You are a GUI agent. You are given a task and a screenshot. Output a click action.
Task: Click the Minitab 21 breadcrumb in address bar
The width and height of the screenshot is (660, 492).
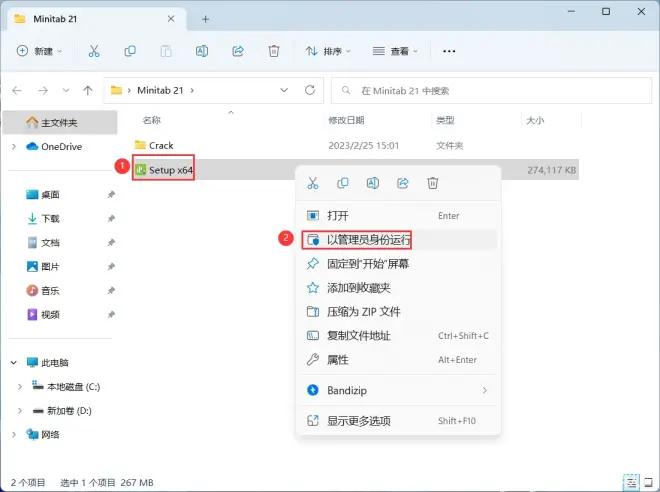160,90
